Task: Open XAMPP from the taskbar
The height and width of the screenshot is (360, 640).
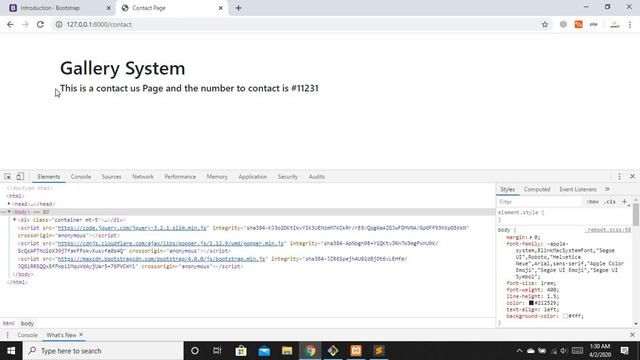Action: click(356, 351)
